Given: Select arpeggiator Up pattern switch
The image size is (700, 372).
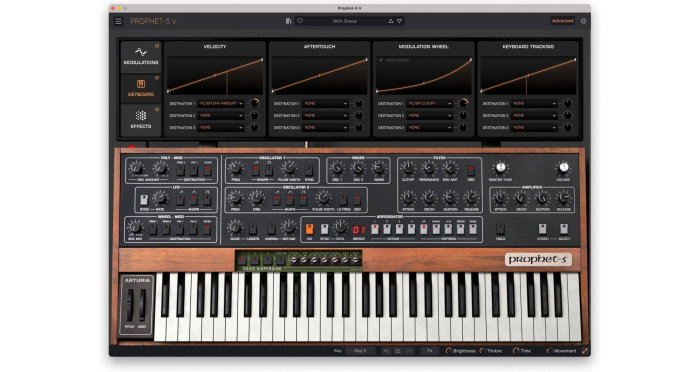Looking at the screenshot, I should [424, 229].
